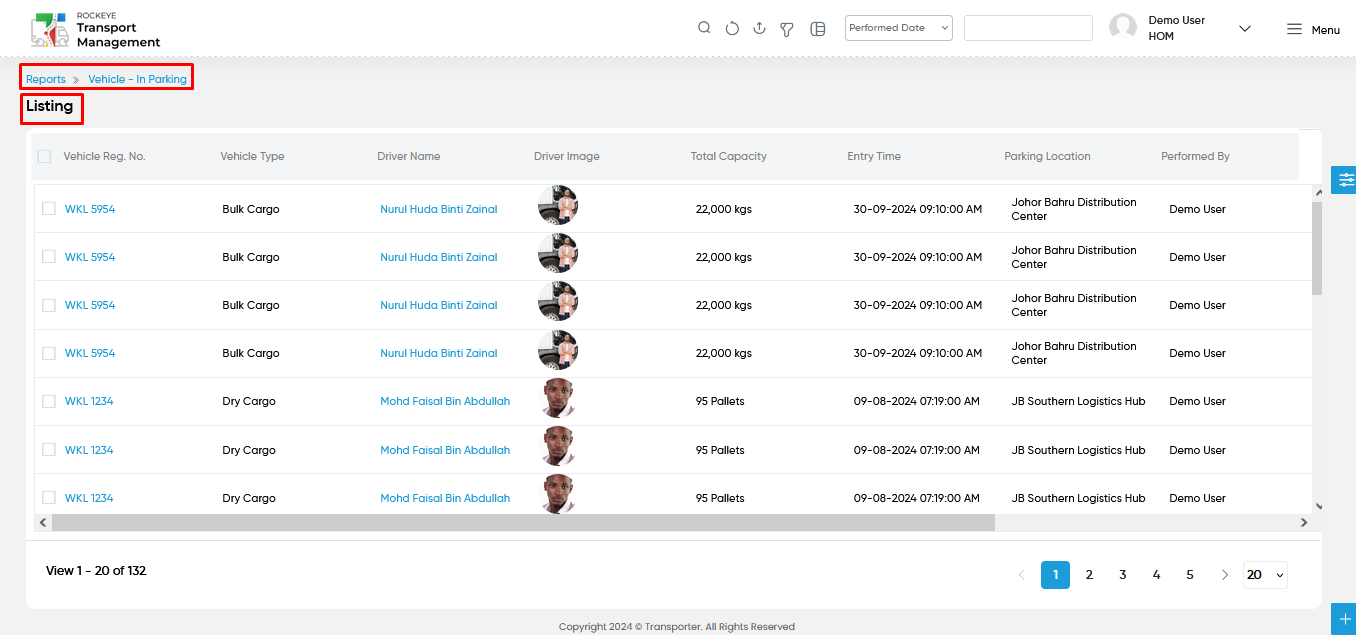Click the View 1 - 20 of 132 text
The width and height of the screenshot is (1356, 635).
[x=96, y=571]
